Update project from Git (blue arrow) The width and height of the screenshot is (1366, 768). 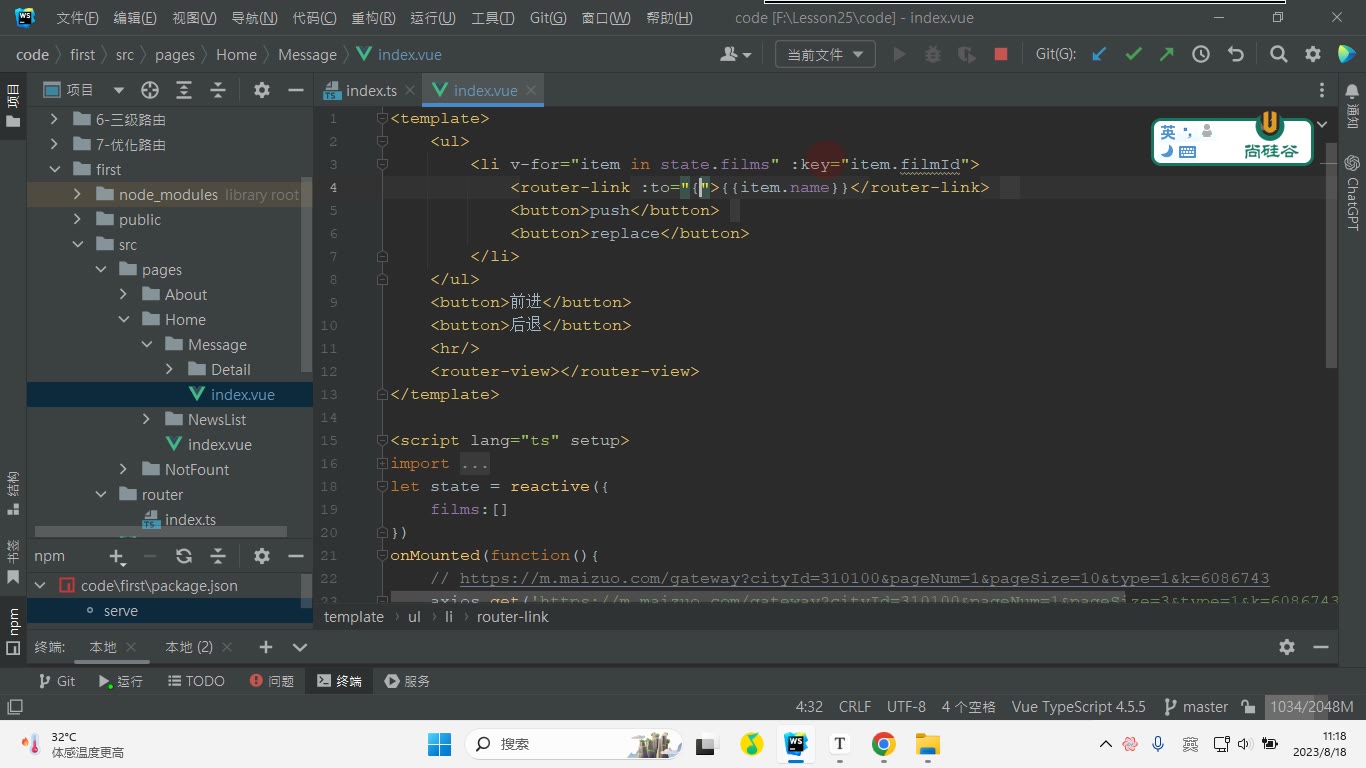point(1099,55)
